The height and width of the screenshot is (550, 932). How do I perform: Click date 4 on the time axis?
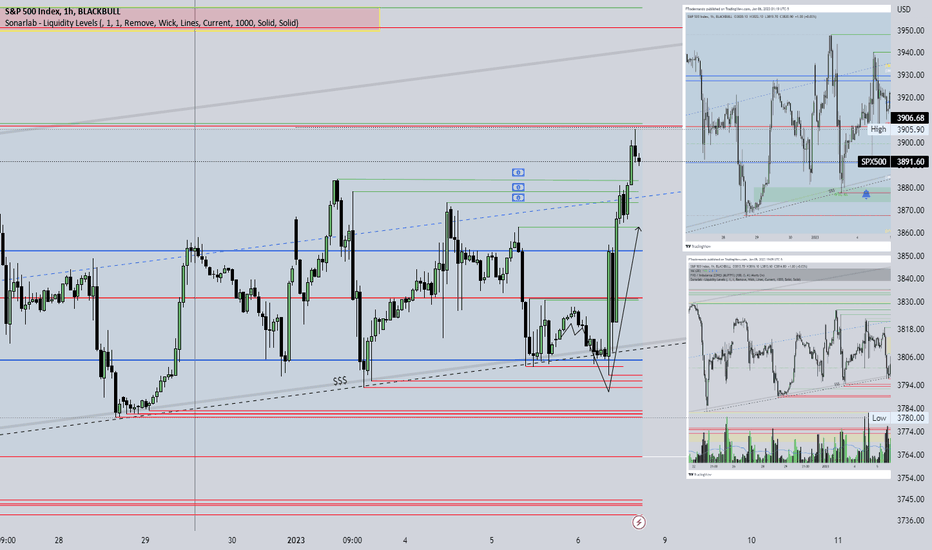(405, 540)
